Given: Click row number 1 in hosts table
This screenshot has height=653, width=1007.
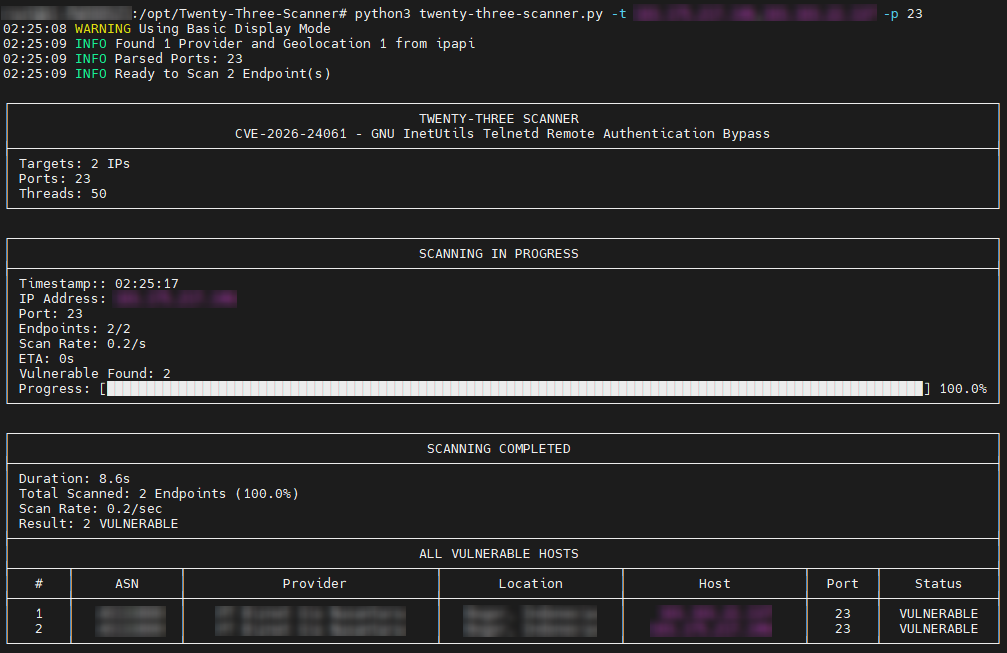Looking at the screenshot, I should coord(39,614).
